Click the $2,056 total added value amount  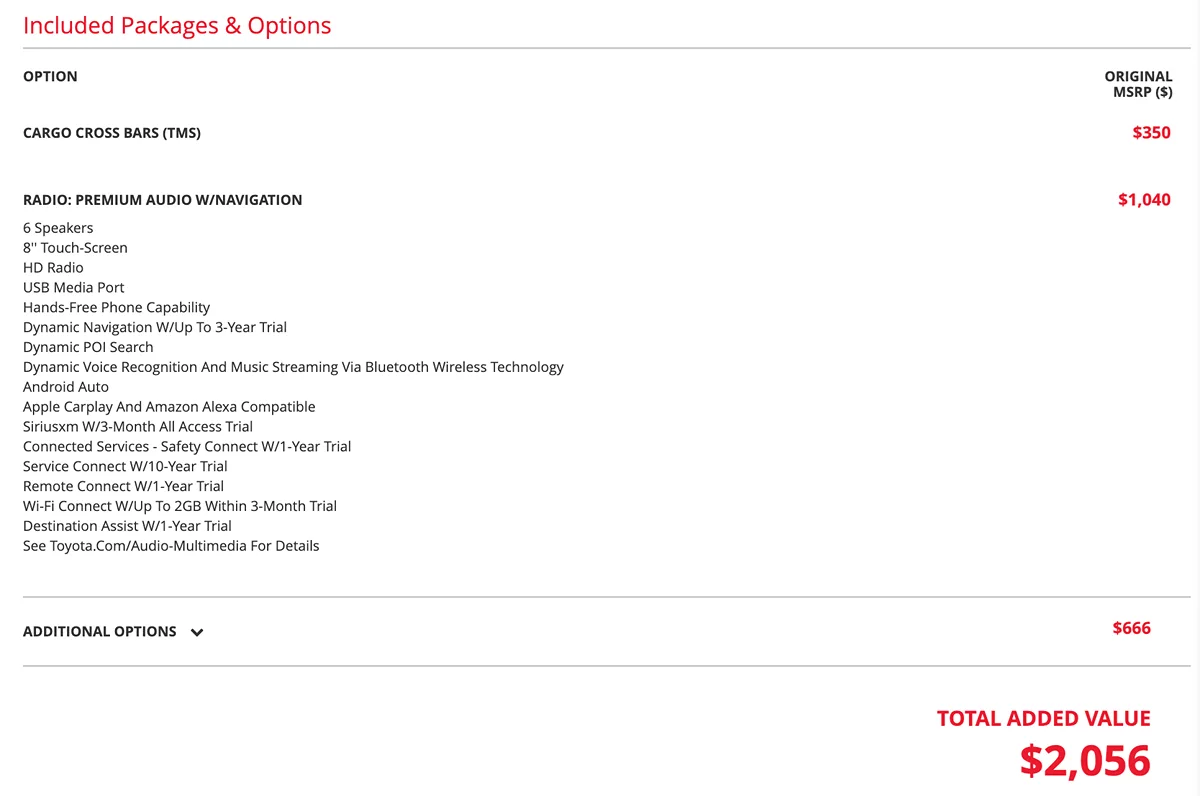point(1085,760)
